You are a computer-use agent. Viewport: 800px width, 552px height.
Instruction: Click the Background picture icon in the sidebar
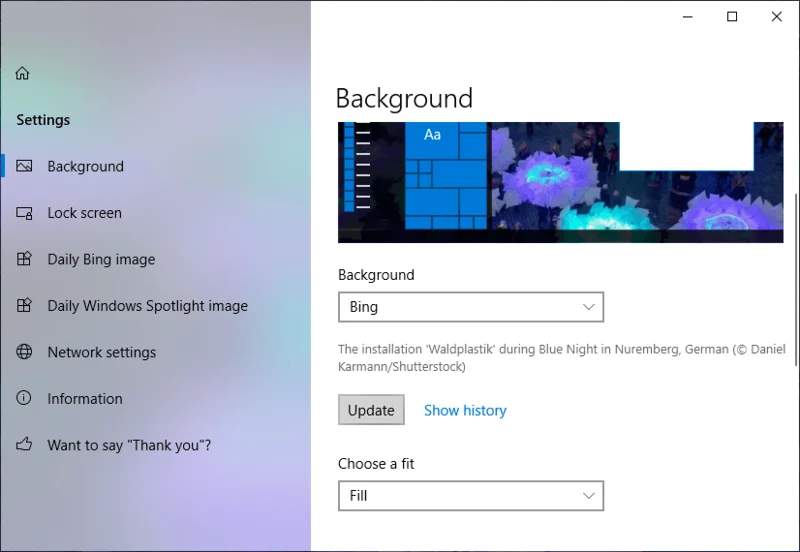click(24, 166)
